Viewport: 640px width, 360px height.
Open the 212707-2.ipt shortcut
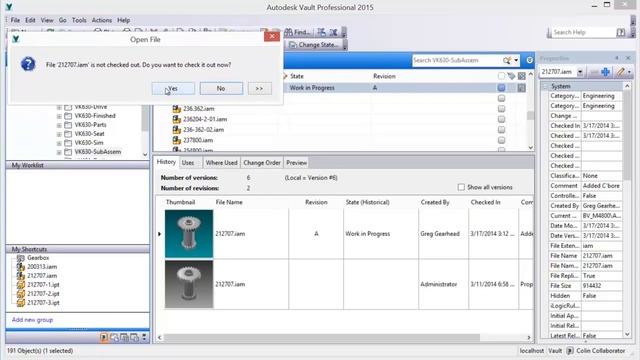tap(43, 294)
